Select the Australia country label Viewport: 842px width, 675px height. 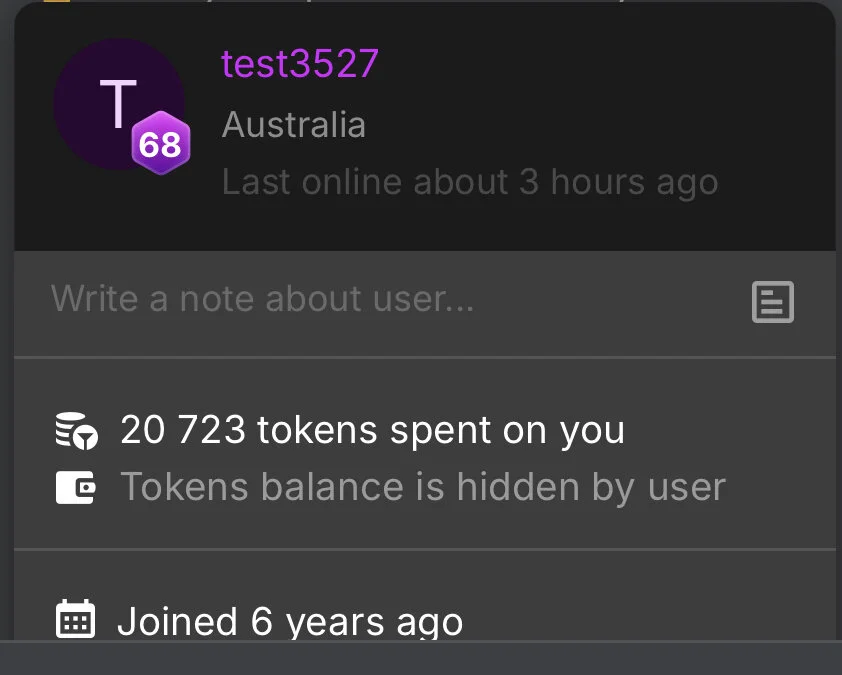(x=294, y=125)
